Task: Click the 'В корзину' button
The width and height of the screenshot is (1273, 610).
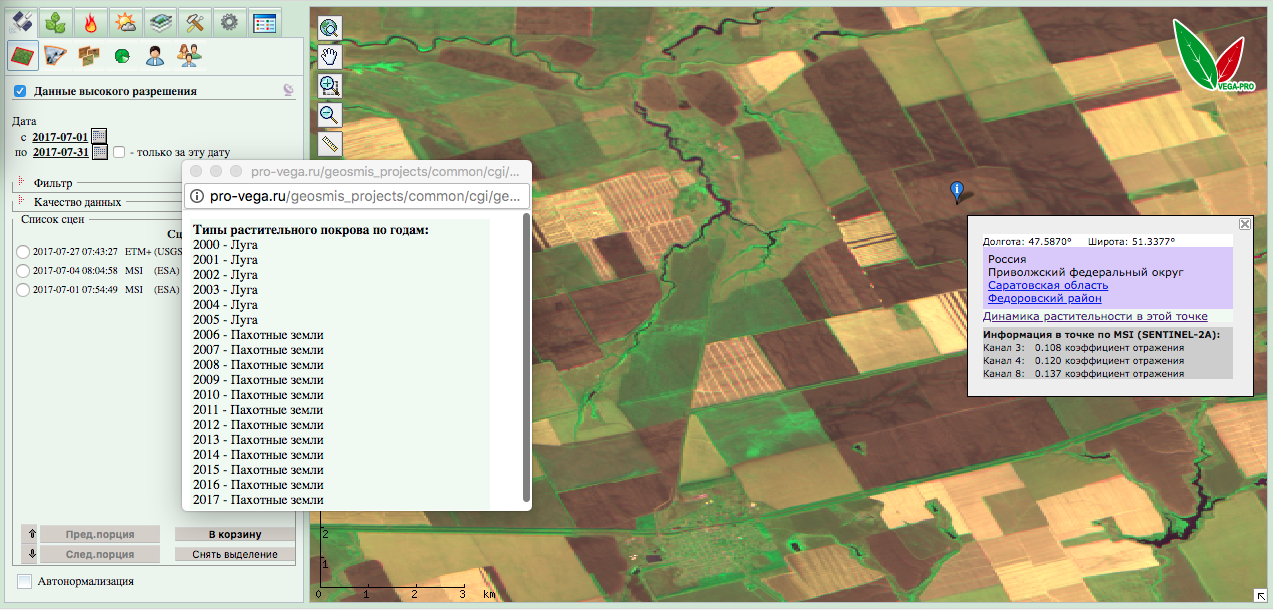Action: tap(235, 534)
